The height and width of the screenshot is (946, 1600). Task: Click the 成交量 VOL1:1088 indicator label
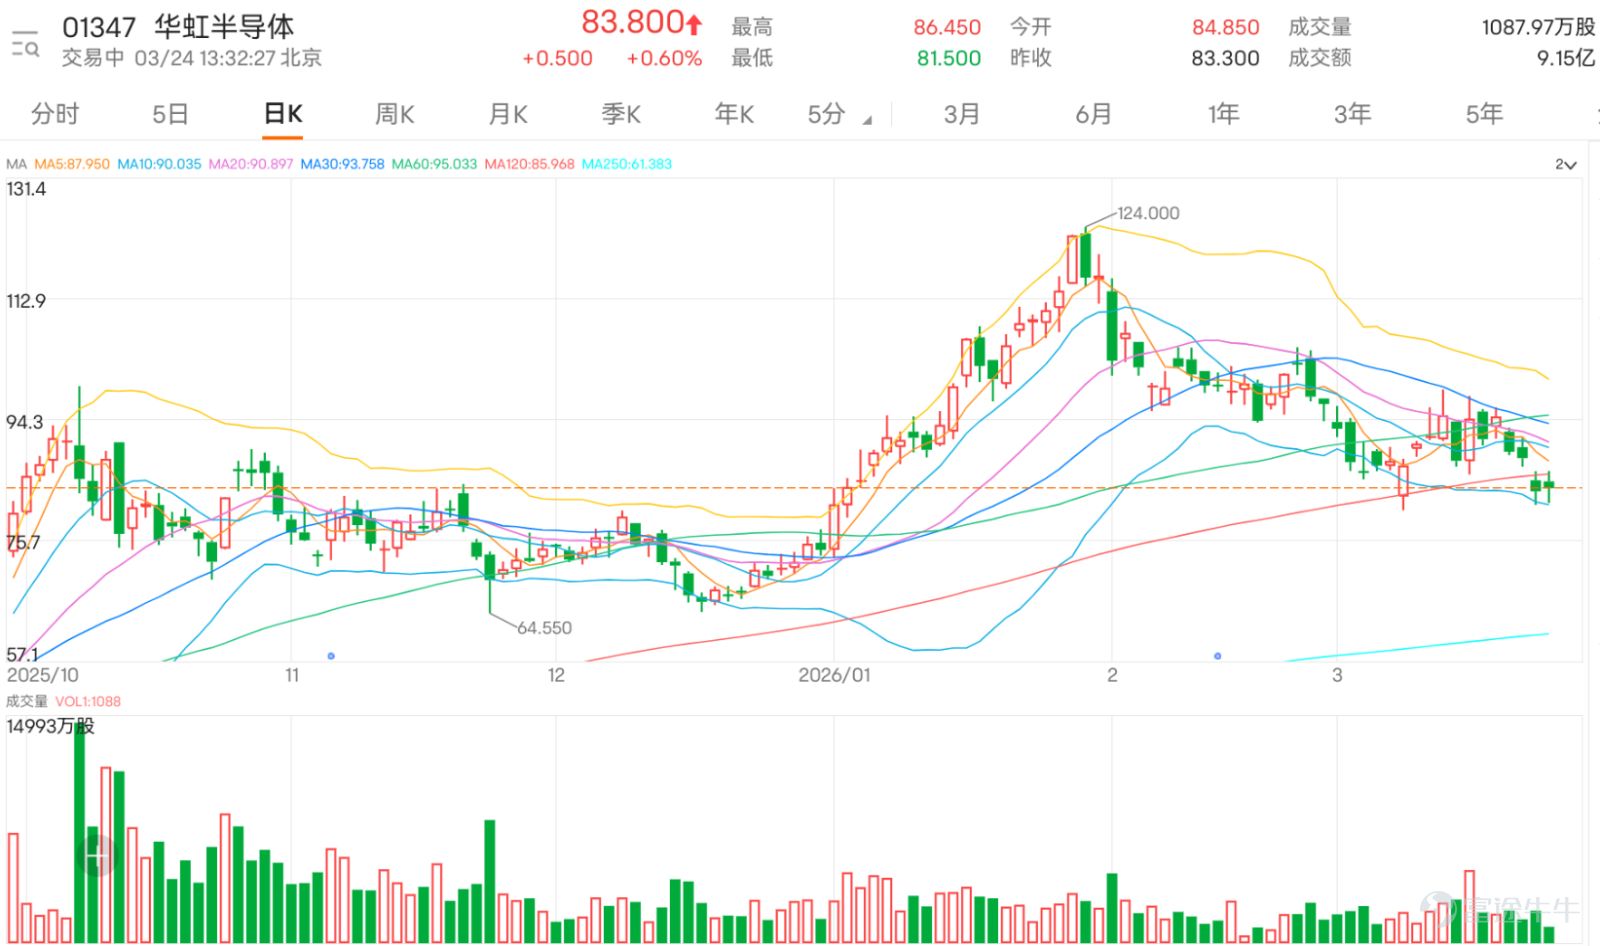tap(64, 701)
